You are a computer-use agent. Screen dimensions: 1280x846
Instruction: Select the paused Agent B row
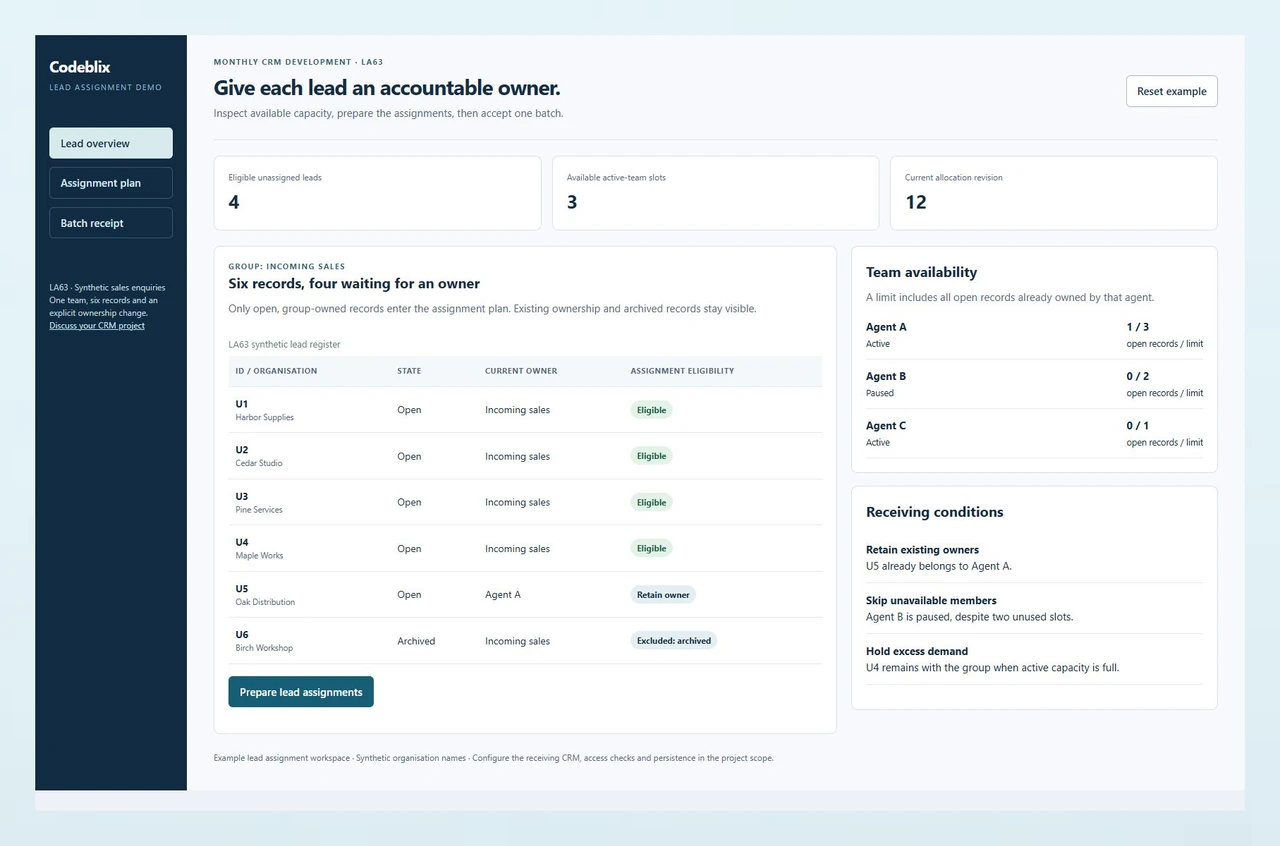click(x=1034, y=384)
